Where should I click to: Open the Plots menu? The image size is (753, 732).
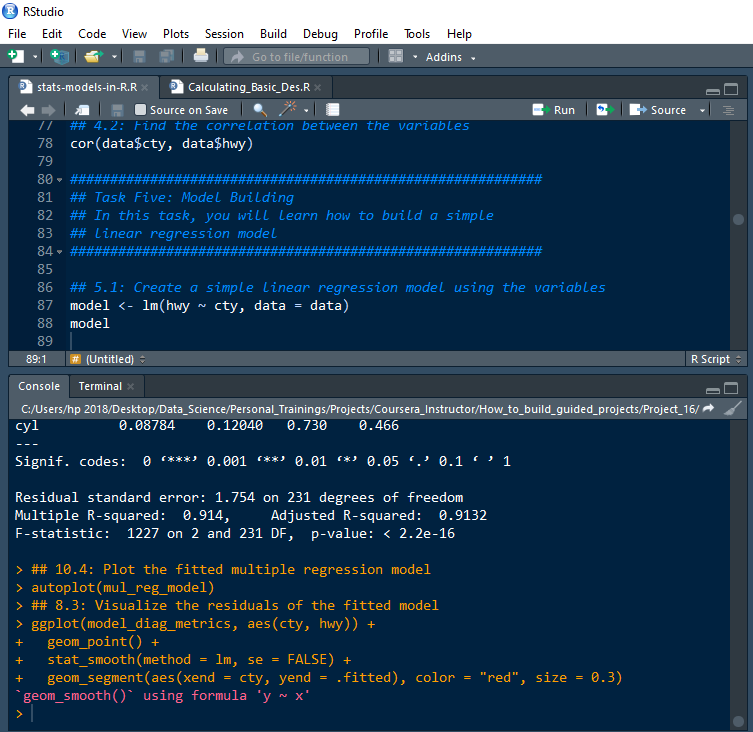point(175,34)
